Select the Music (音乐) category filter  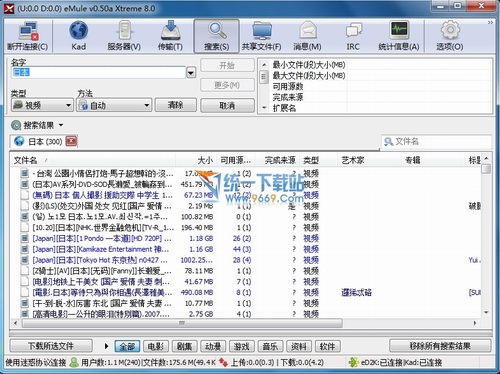click(x=270, y=346)
